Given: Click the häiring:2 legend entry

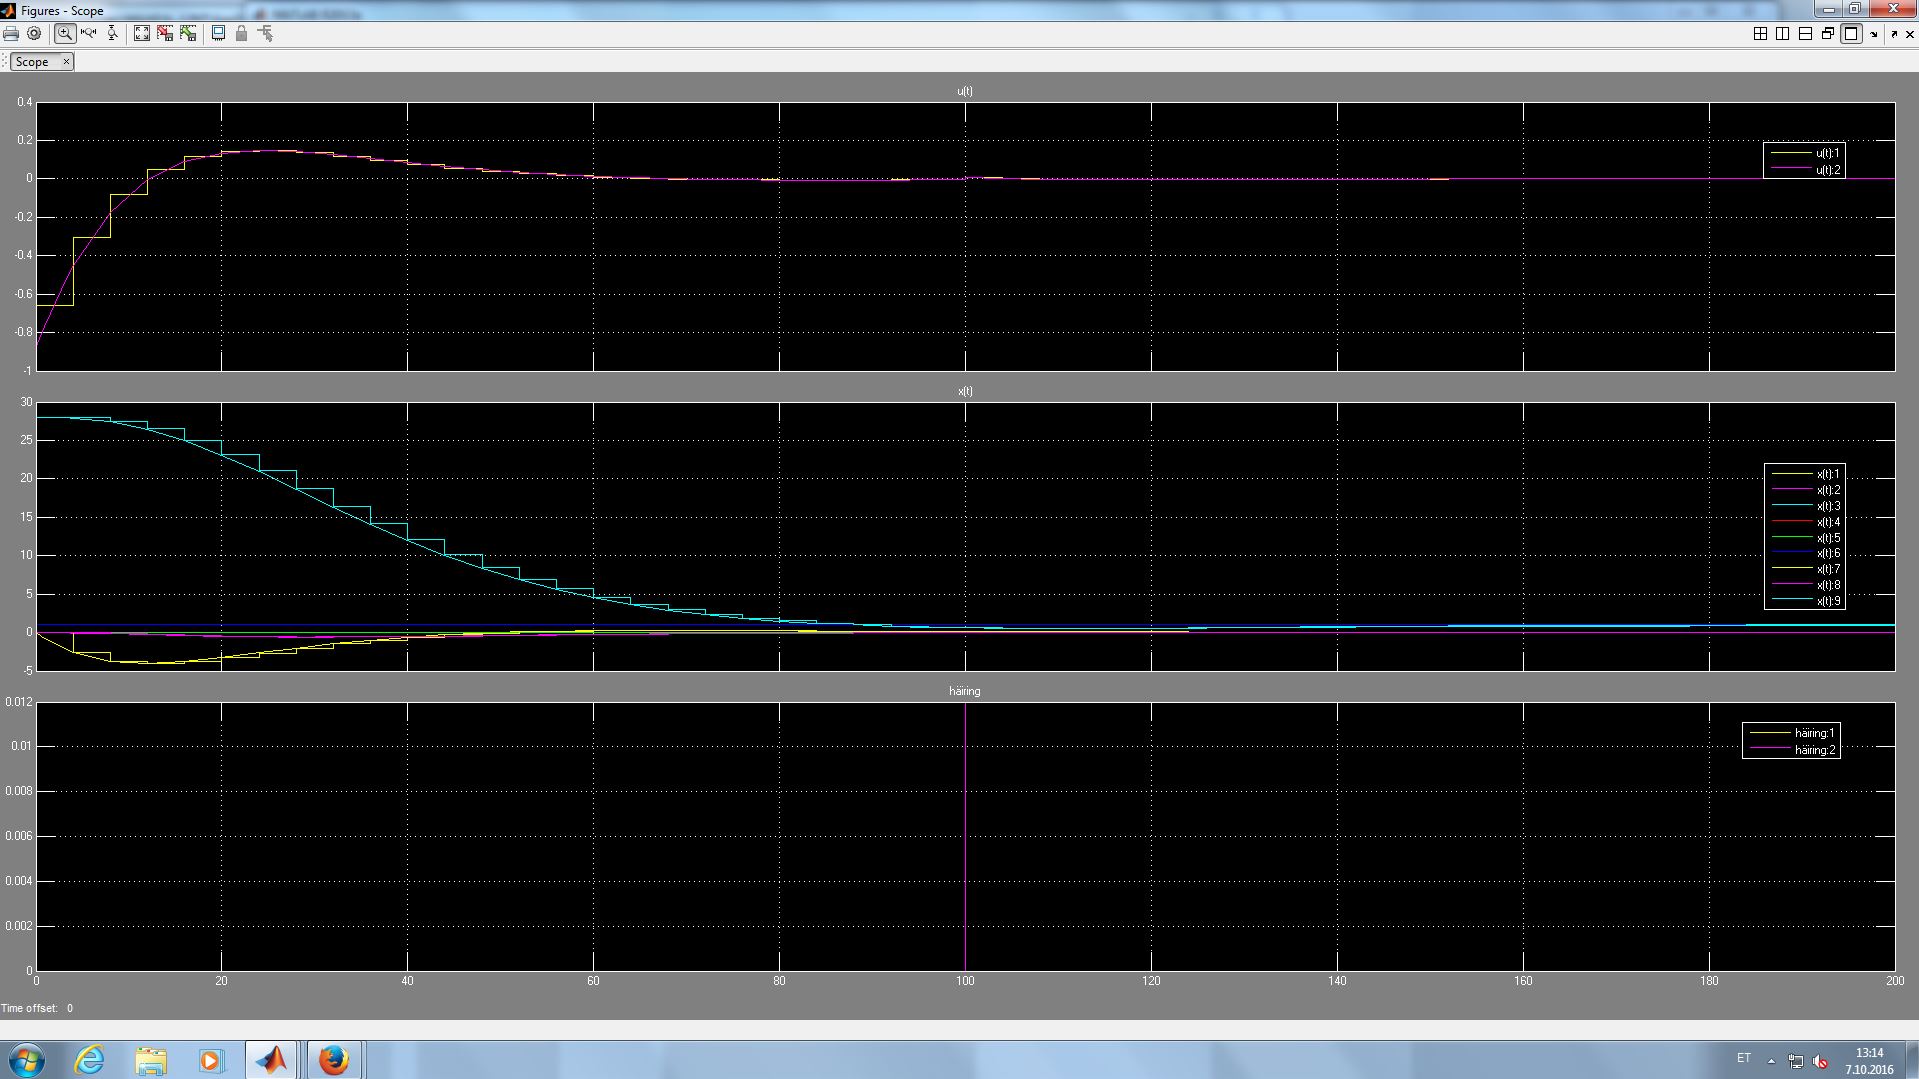Looking at the screenshot, I should tap(1791, 750).
